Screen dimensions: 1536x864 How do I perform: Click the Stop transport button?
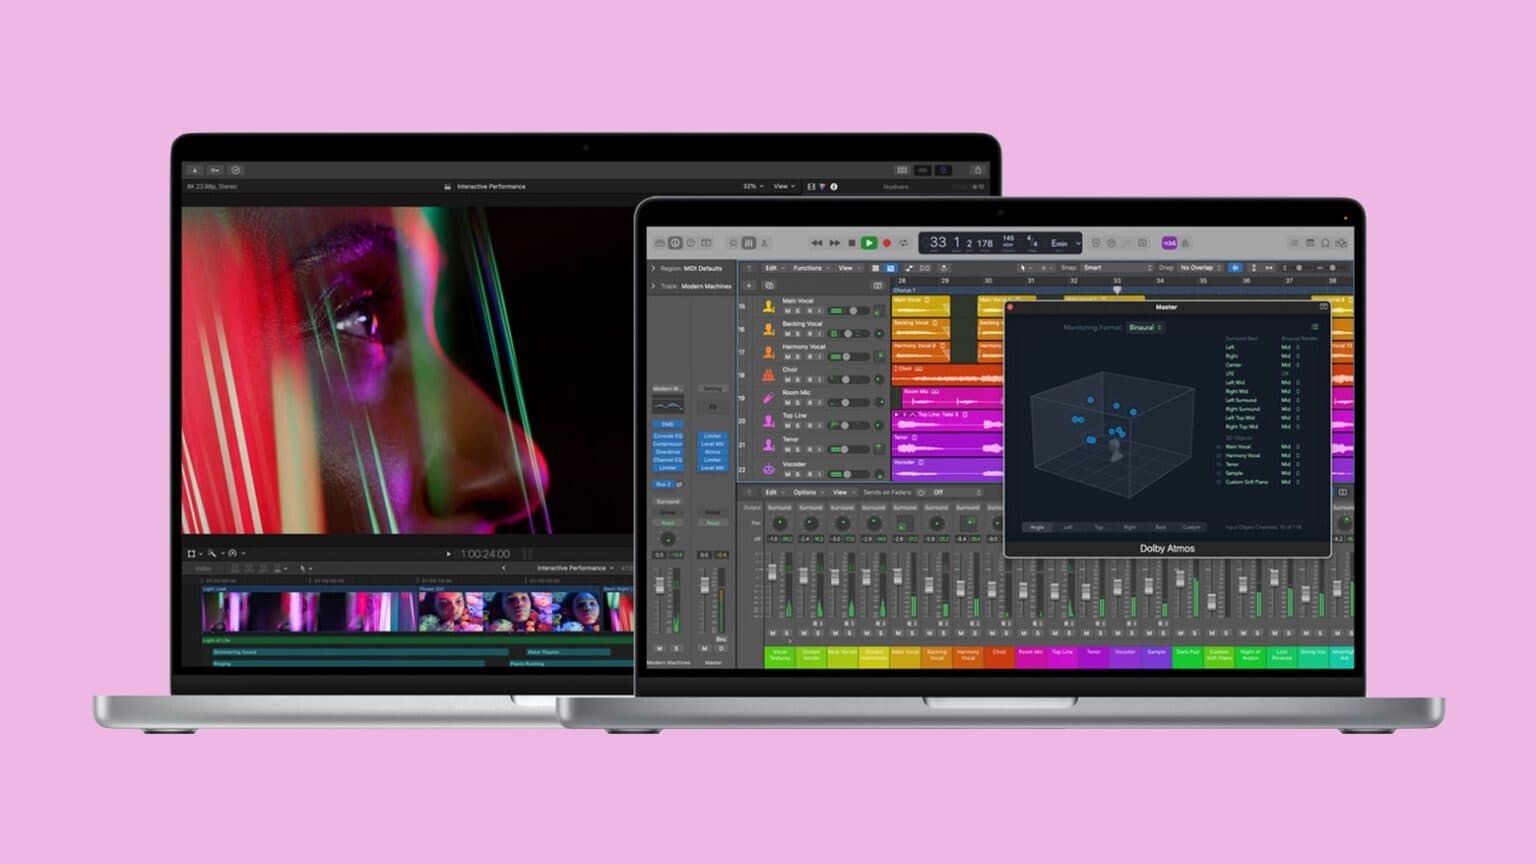852,243
